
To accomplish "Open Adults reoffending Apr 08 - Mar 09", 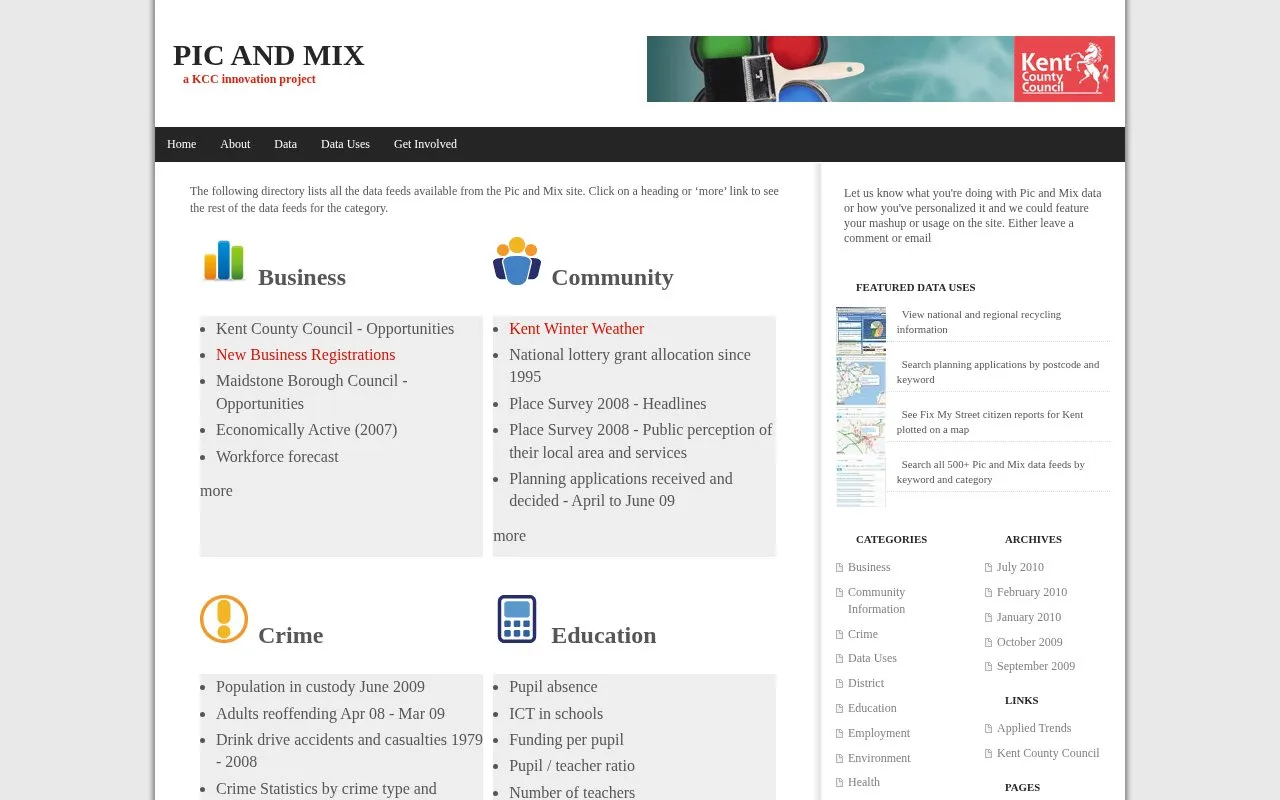I will point(330,714).
